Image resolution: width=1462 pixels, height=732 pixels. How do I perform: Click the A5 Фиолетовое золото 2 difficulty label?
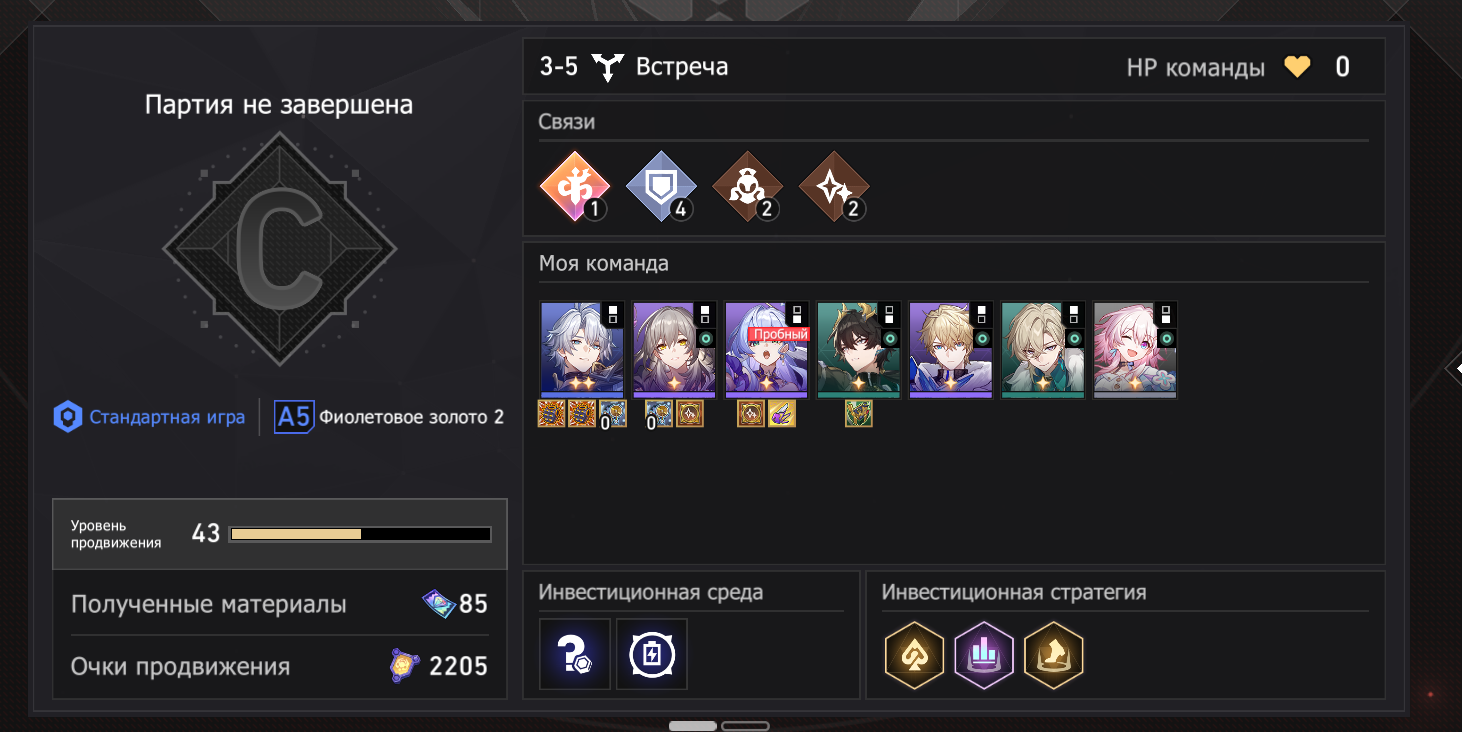pos(390,417)
